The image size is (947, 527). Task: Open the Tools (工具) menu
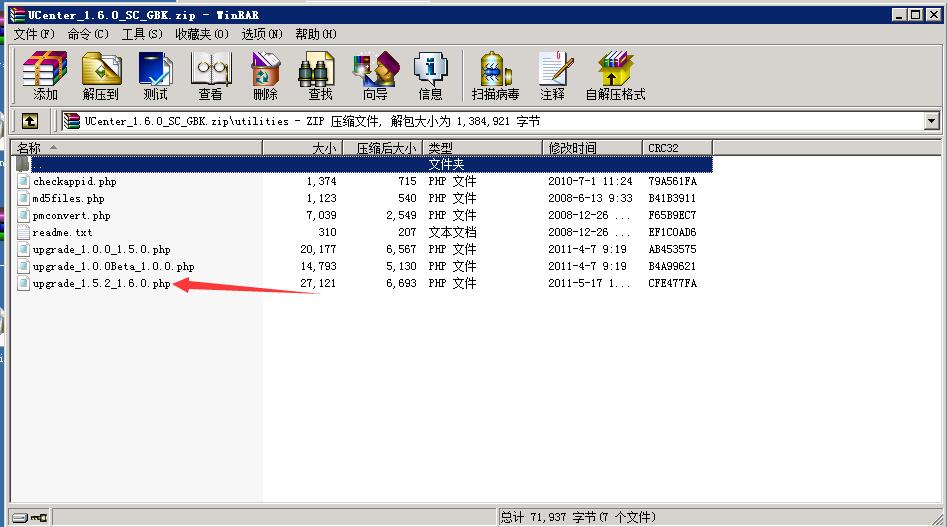pos(142,34)
